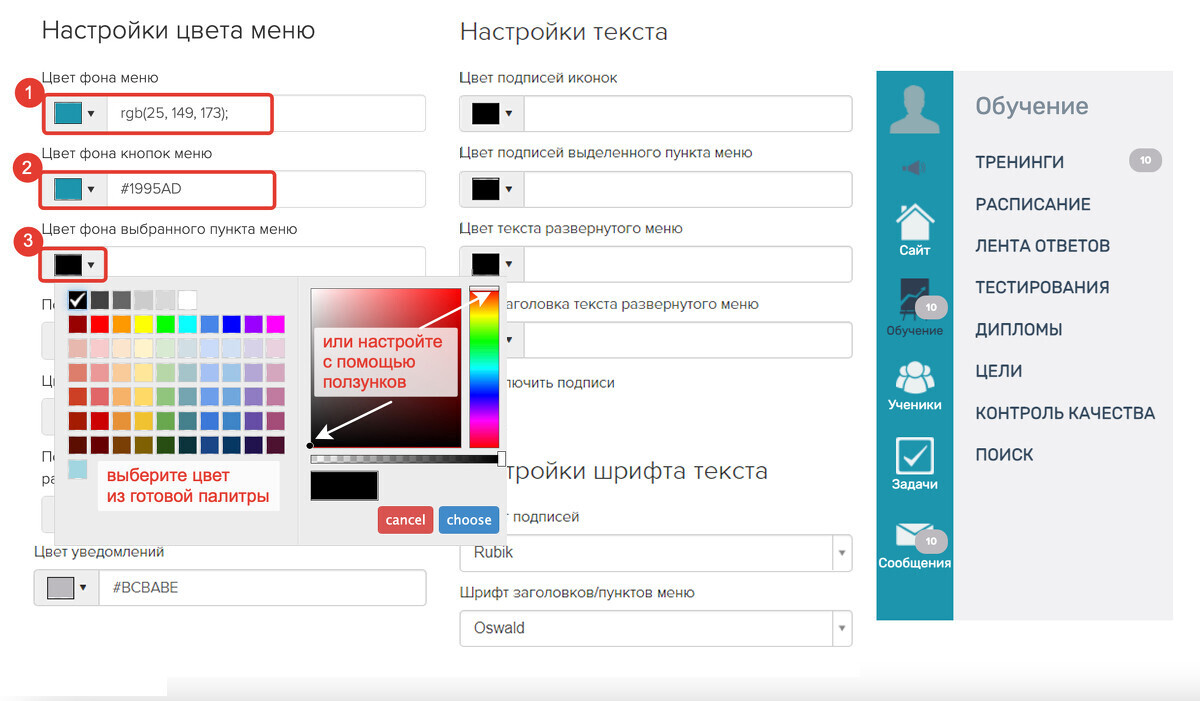Select the checked black swatch in palette
This screenshot has height=701, width=1200.
[x=78, y=299]
